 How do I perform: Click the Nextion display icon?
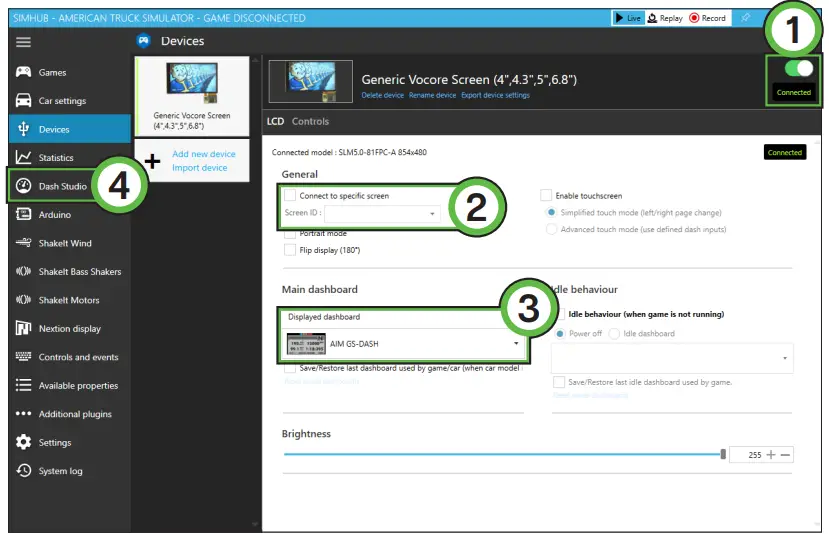click(x=23, y=328)
